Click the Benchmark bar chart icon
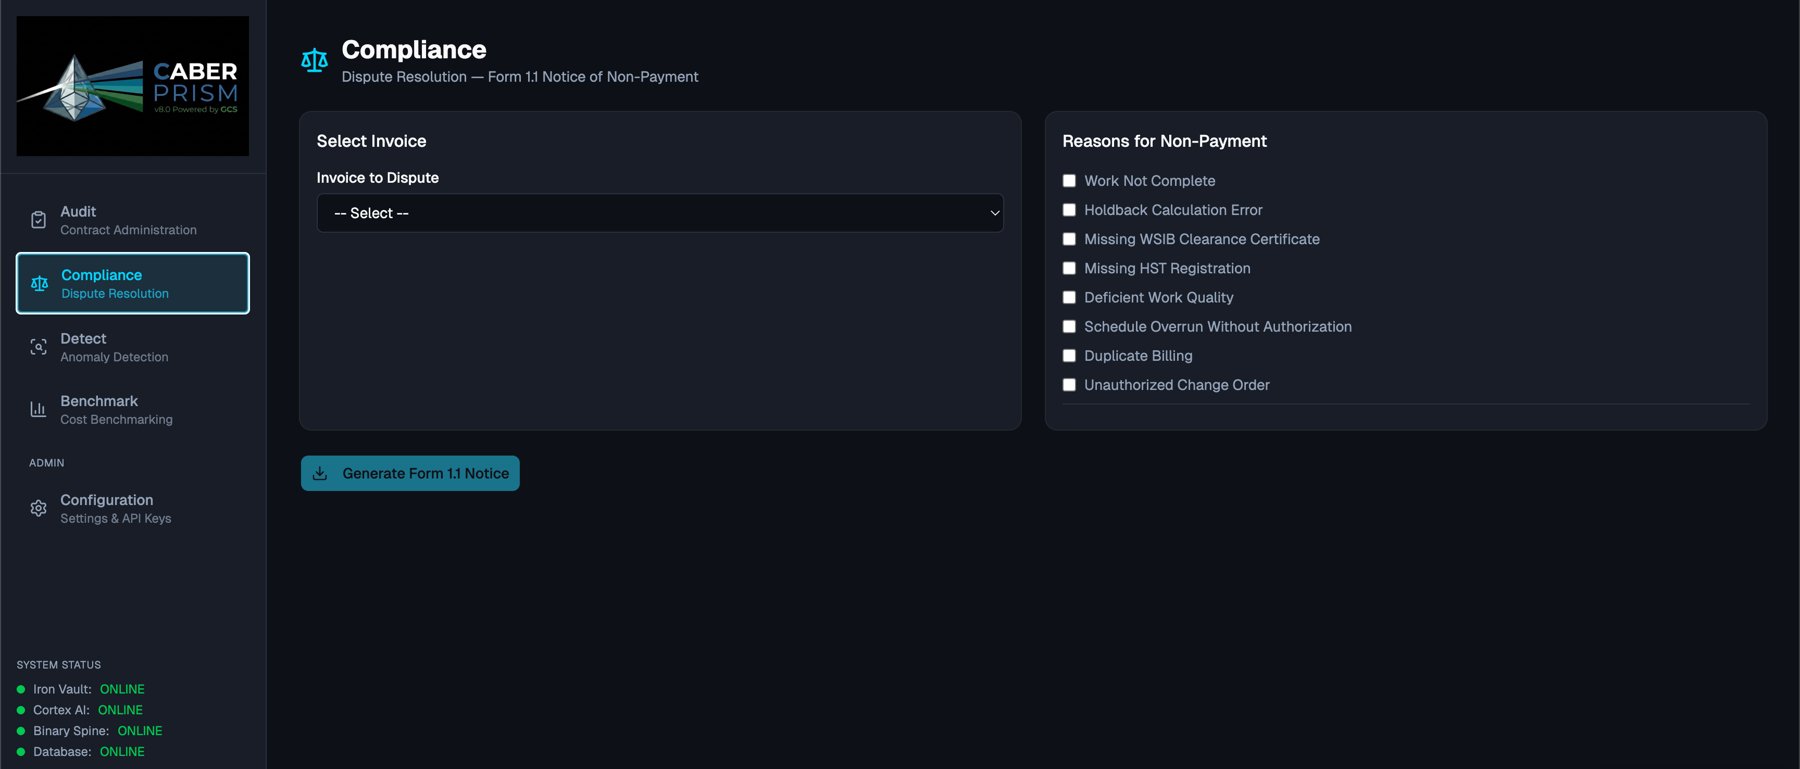The height and width of the screenshot is (769, 1800). coord(38,409)
